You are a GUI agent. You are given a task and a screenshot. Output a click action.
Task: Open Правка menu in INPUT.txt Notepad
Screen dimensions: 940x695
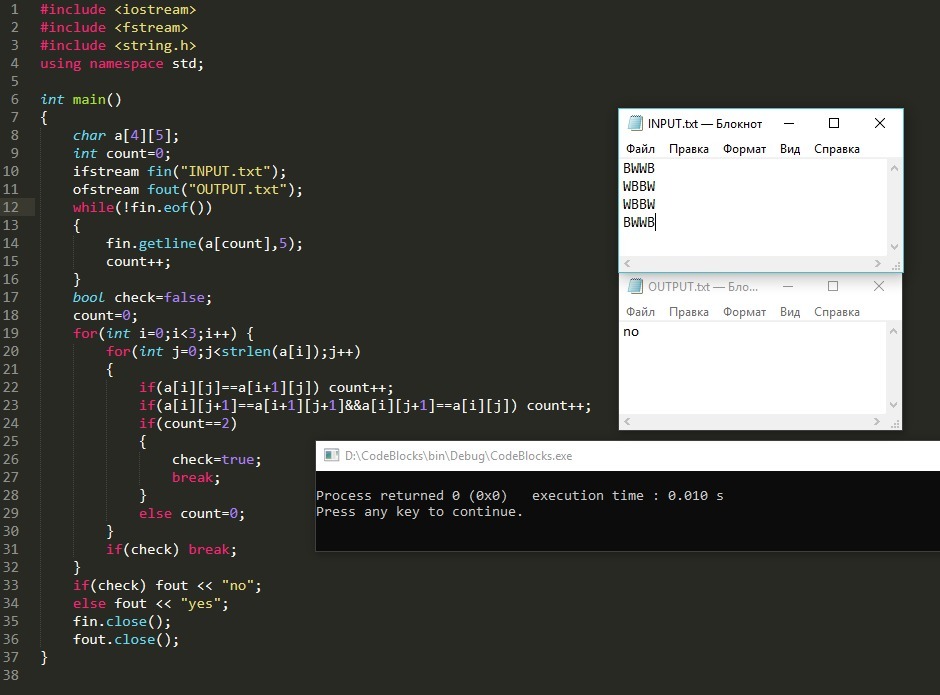point(688,149)
